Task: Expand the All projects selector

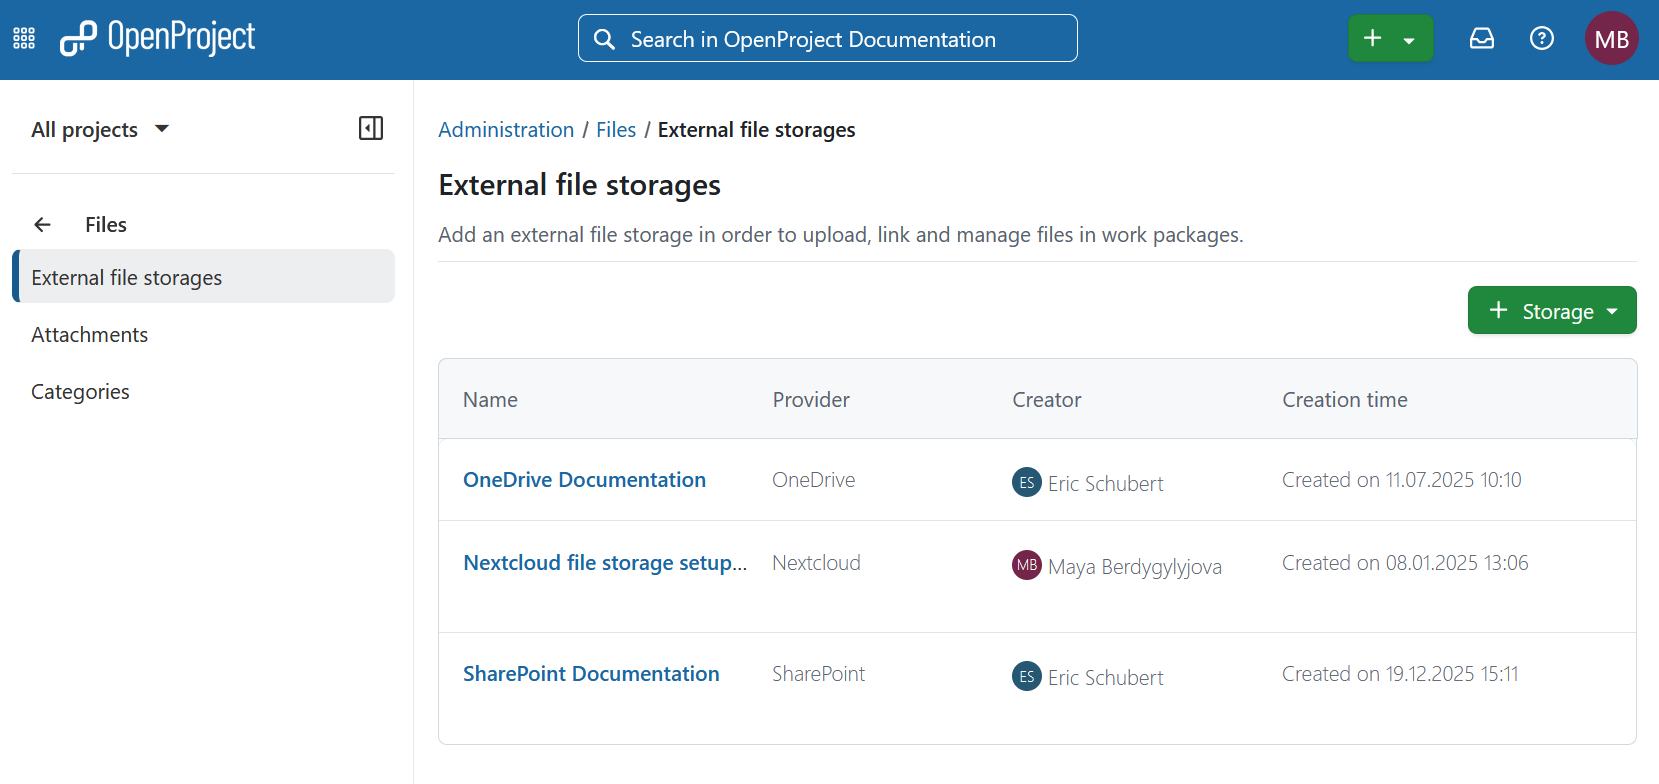Action: click(100, 130)
